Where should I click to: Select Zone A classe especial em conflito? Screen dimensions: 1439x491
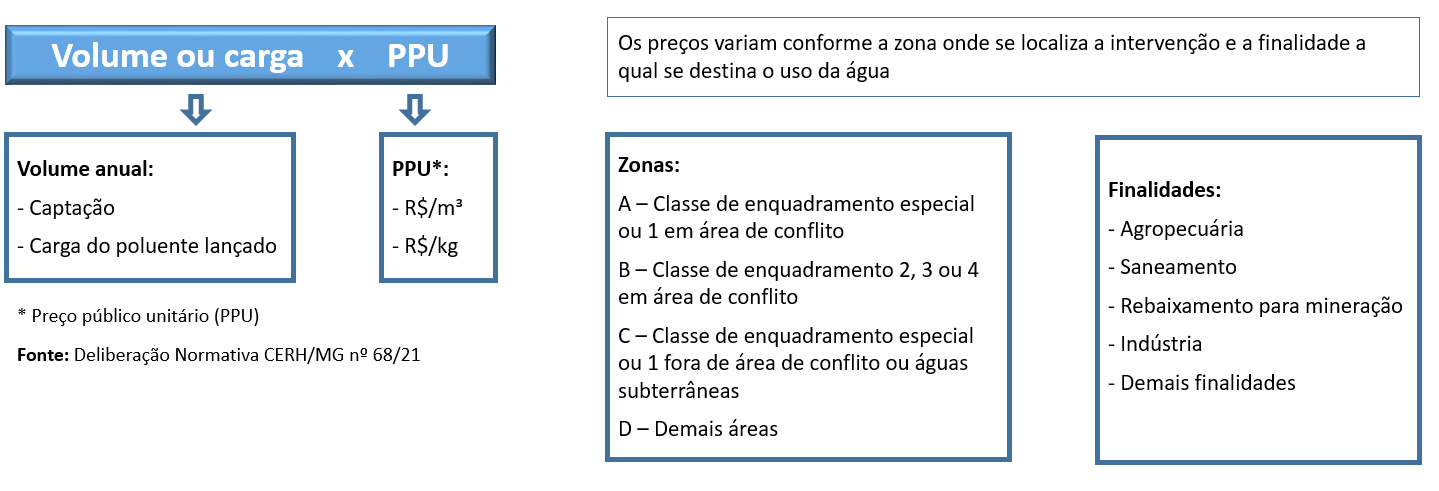(x=796, y=217)
